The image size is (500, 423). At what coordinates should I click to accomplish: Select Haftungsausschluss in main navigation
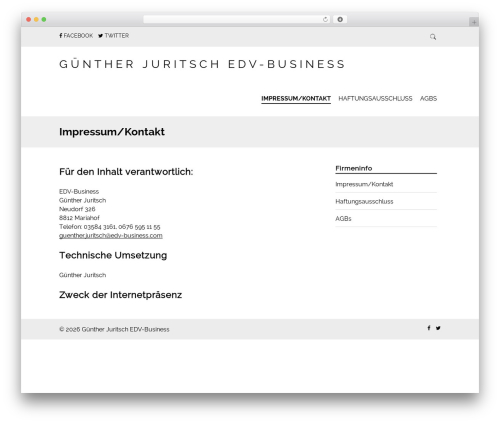375,99
